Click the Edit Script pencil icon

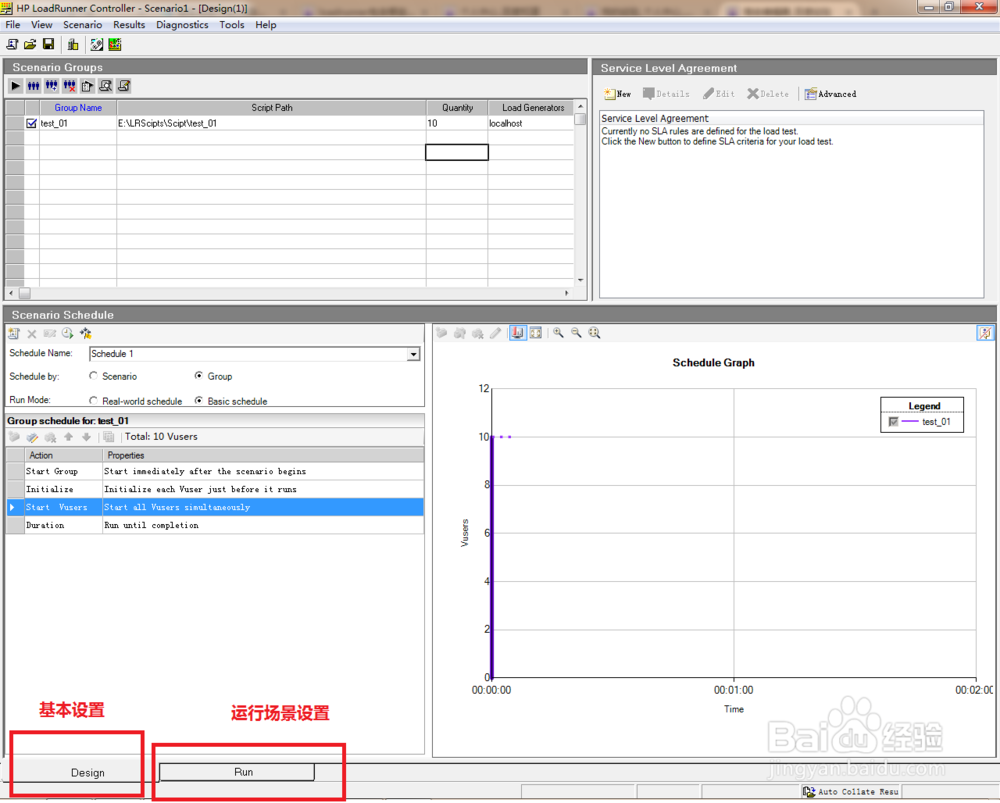[x=124, y=85]
